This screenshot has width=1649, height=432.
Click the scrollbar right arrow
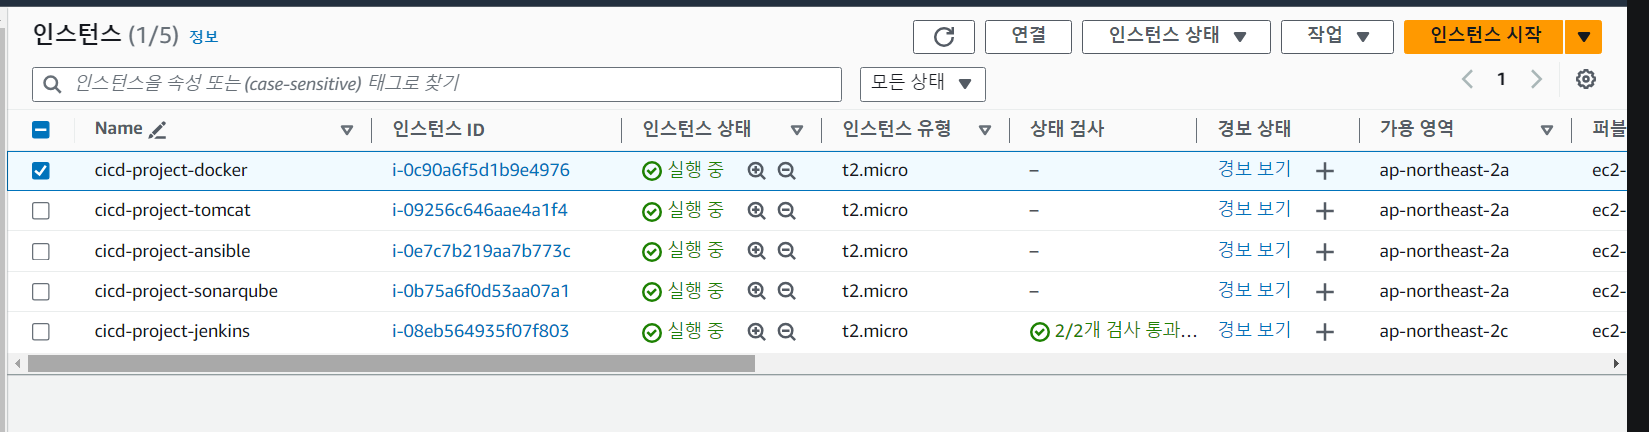click(x=1616, y=364)
